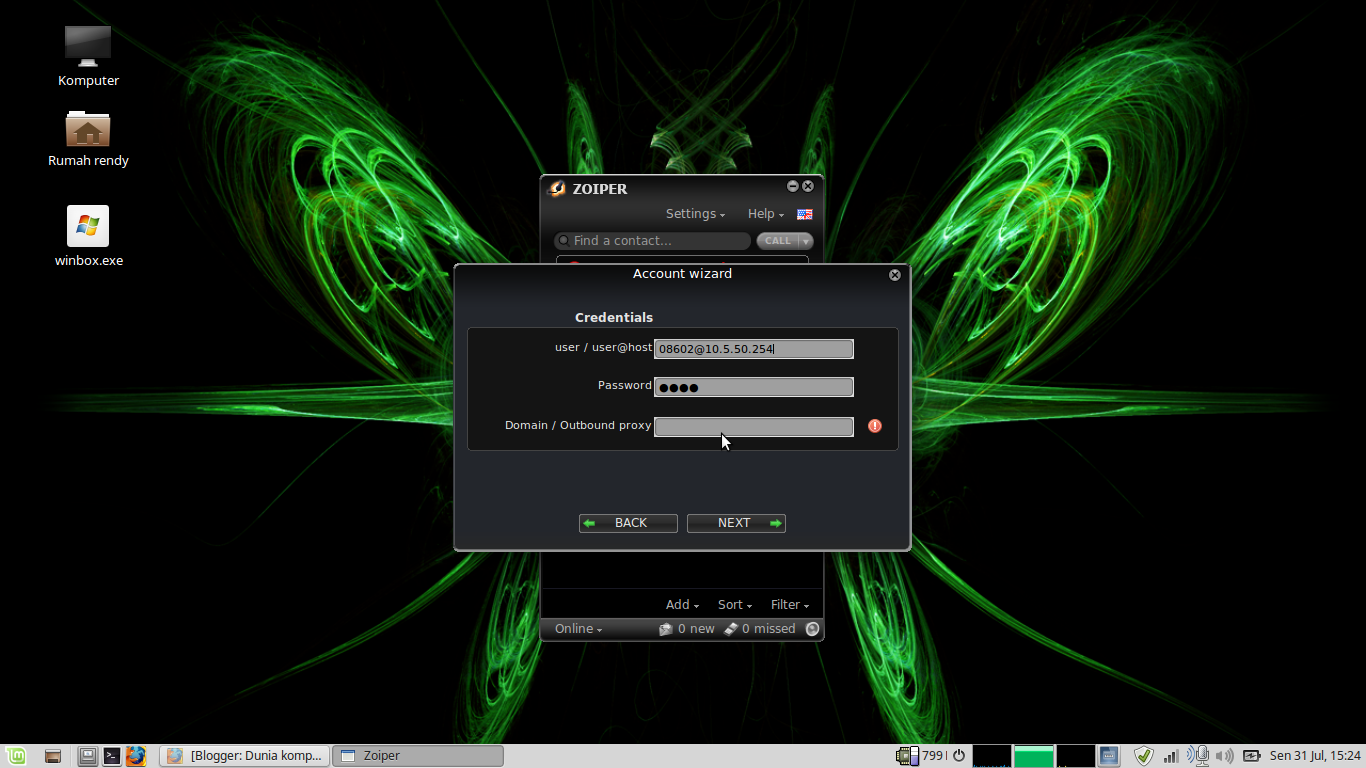This screenshot has height=768, width=1366.
Task: Open the security shield tray icon
Action: [1143, 756]
